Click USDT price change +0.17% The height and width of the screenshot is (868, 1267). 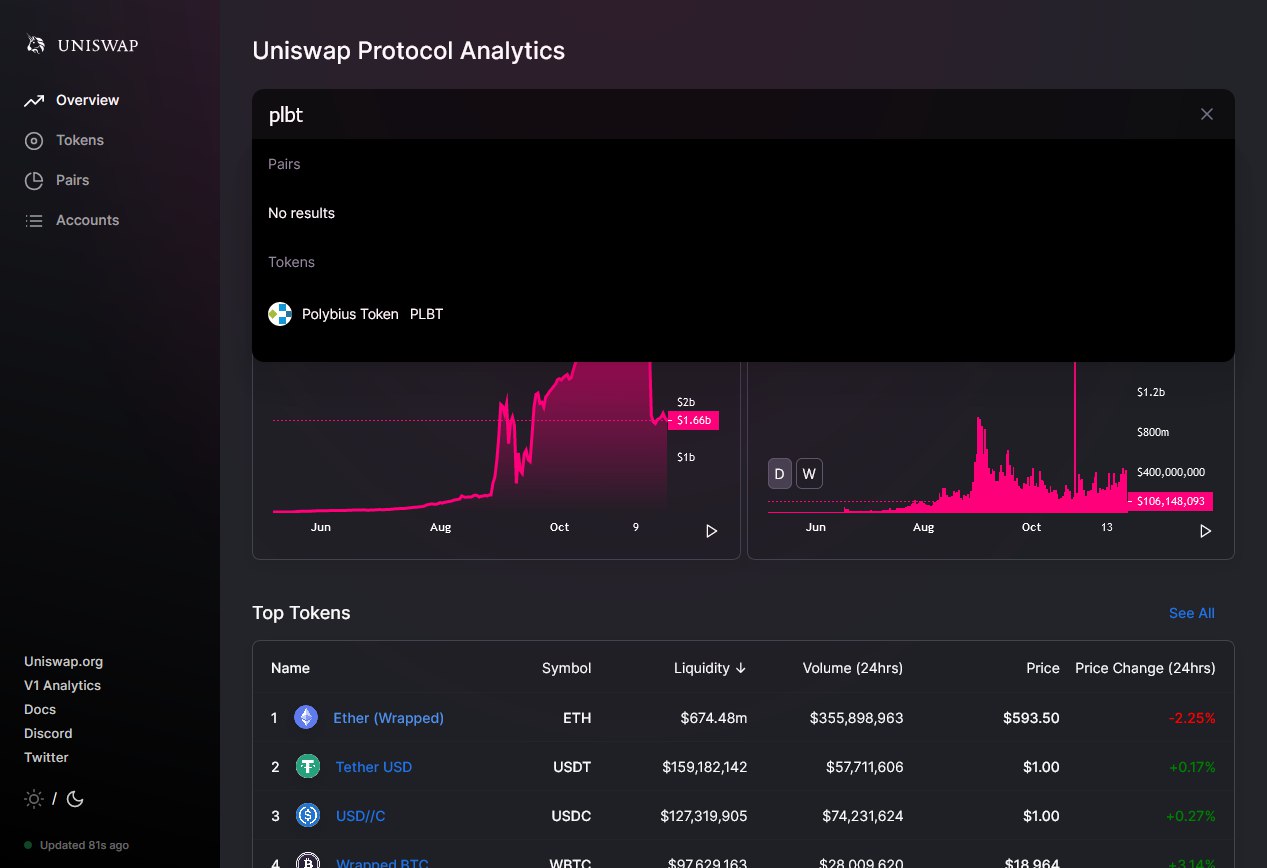1191,767
